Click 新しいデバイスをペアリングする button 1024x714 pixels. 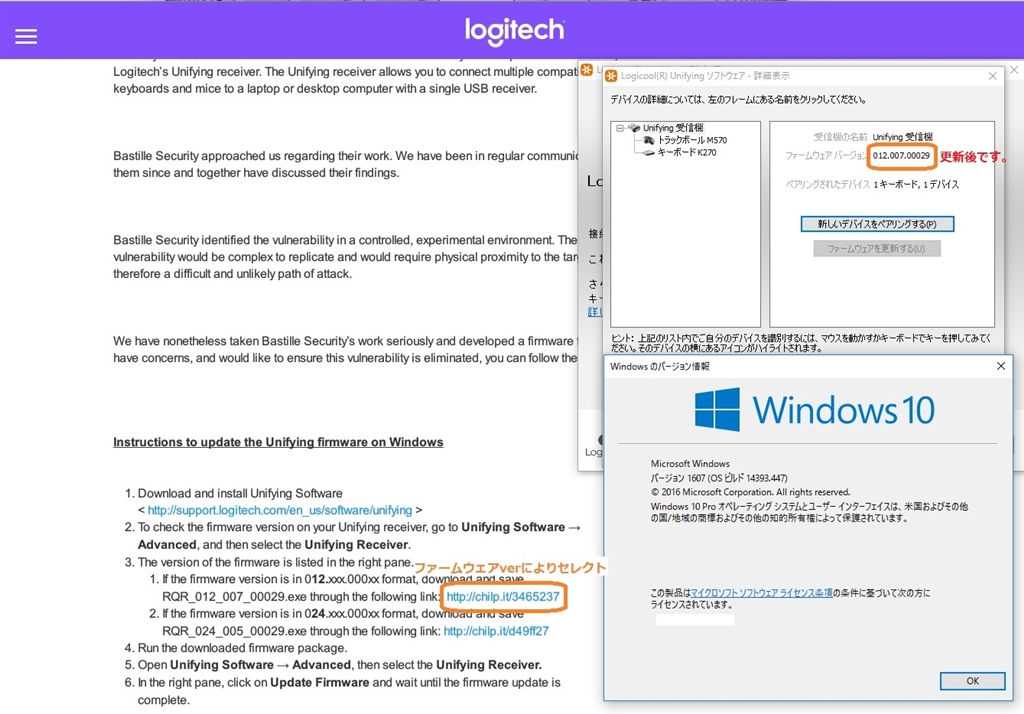coord(877,224)
